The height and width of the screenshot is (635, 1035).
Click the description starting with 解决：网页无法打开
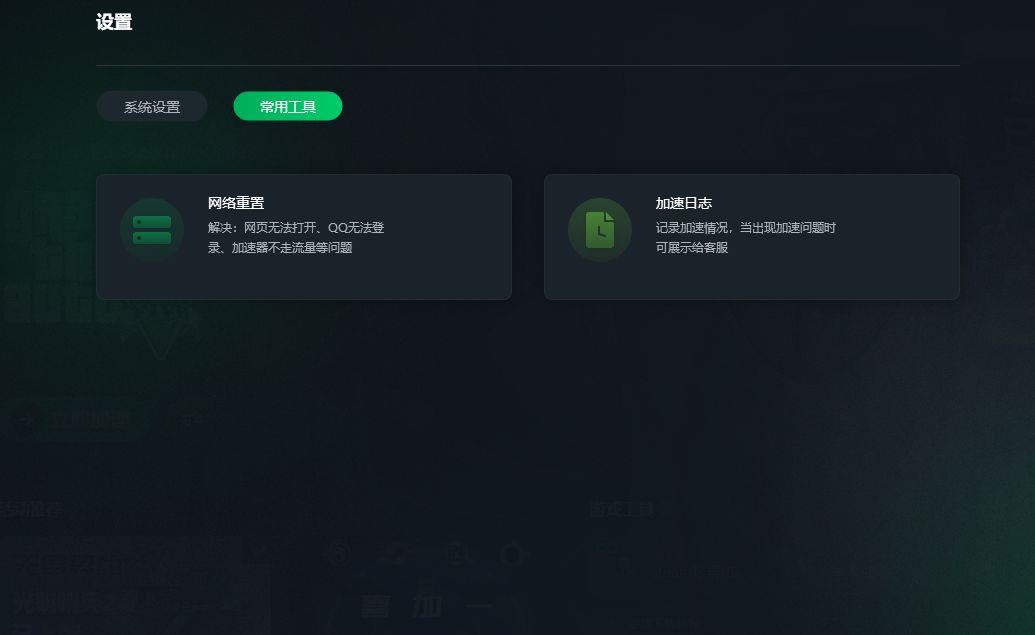tap(296, 228)
